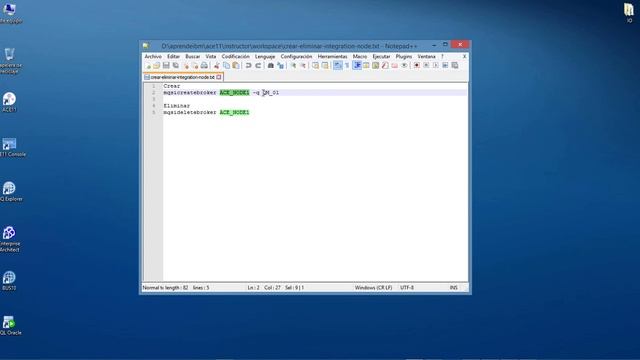
Task: Toggle the Show All Characters pilcrow icon
Action: point(347,66)
